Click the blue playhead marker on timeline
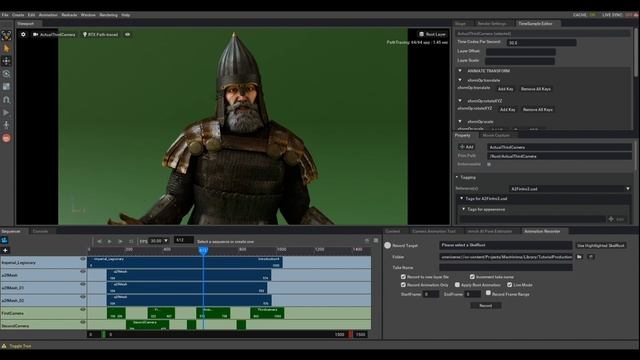640x360 pixels. 203,250
